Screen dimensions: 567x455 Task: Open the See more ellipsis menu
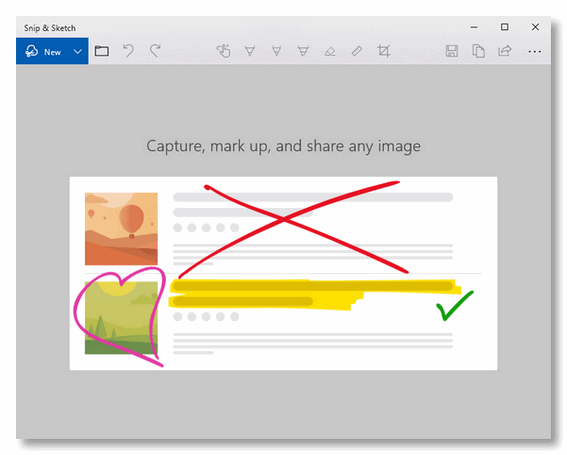pos(534,52)
